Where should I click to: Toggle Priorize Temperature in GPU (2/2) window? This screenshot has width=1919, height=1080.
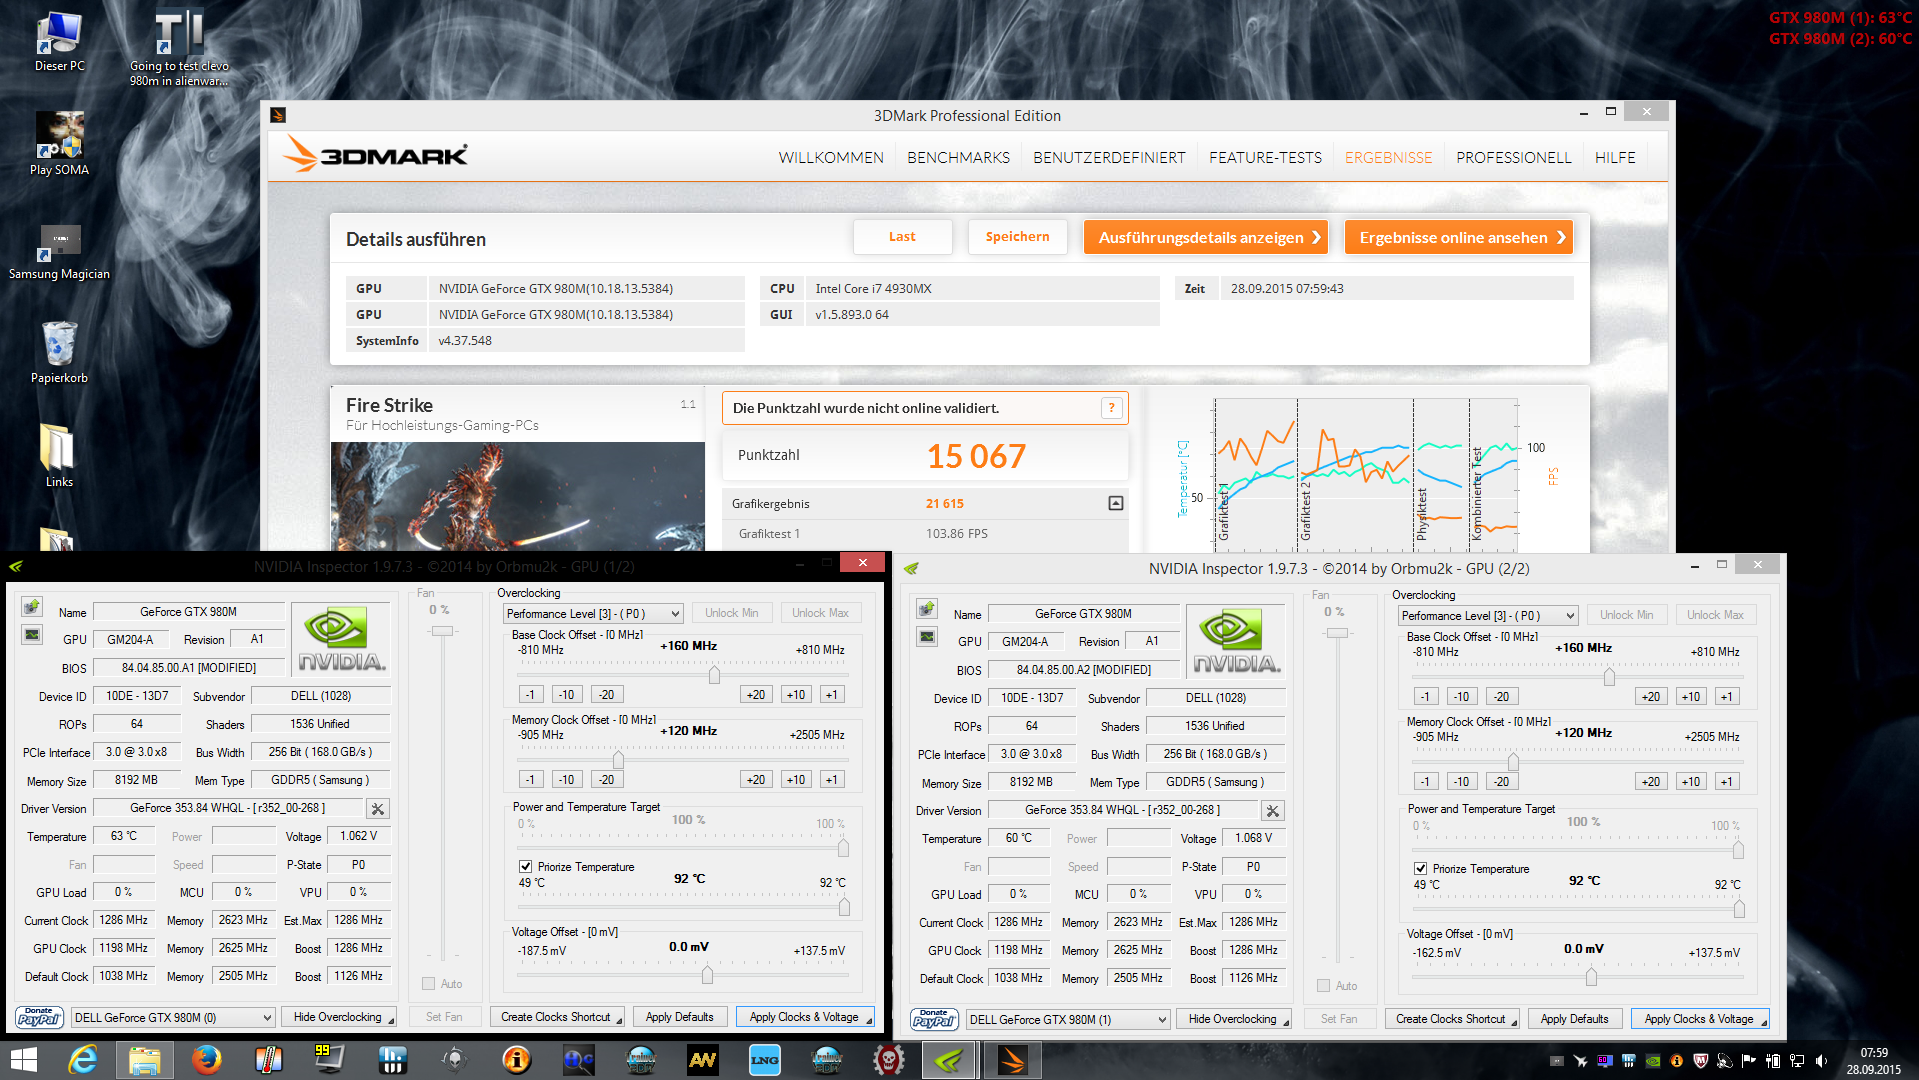click(x=1420, y=868)
